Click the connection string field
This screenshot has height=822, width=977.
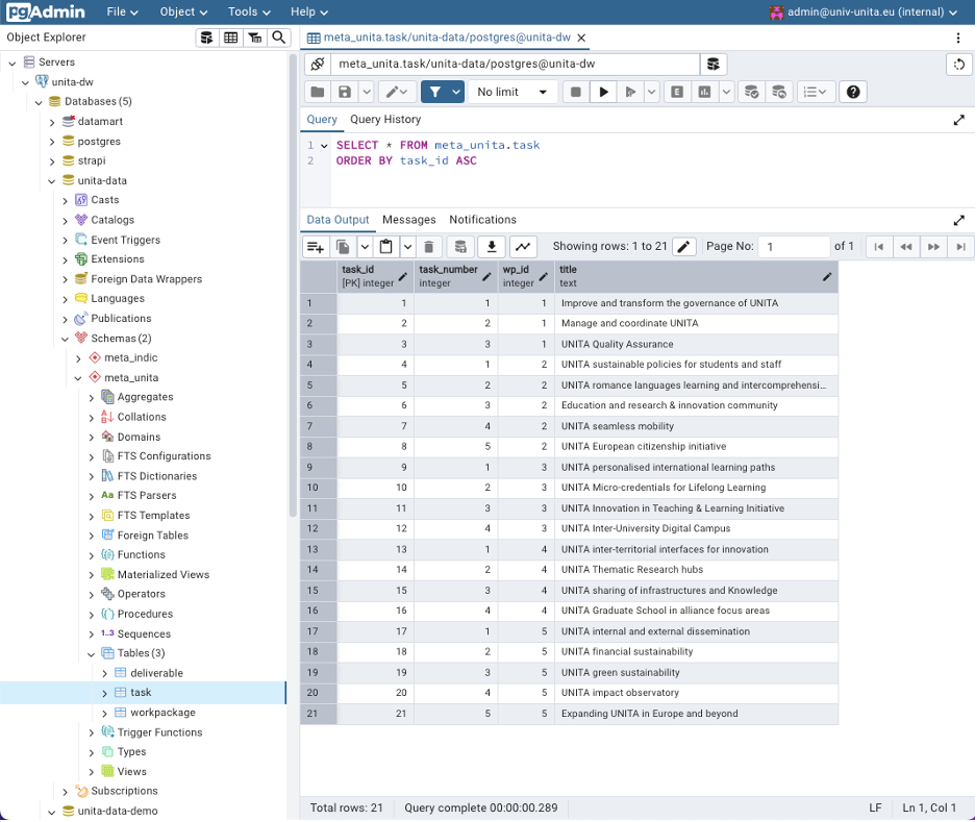[515, 64]
